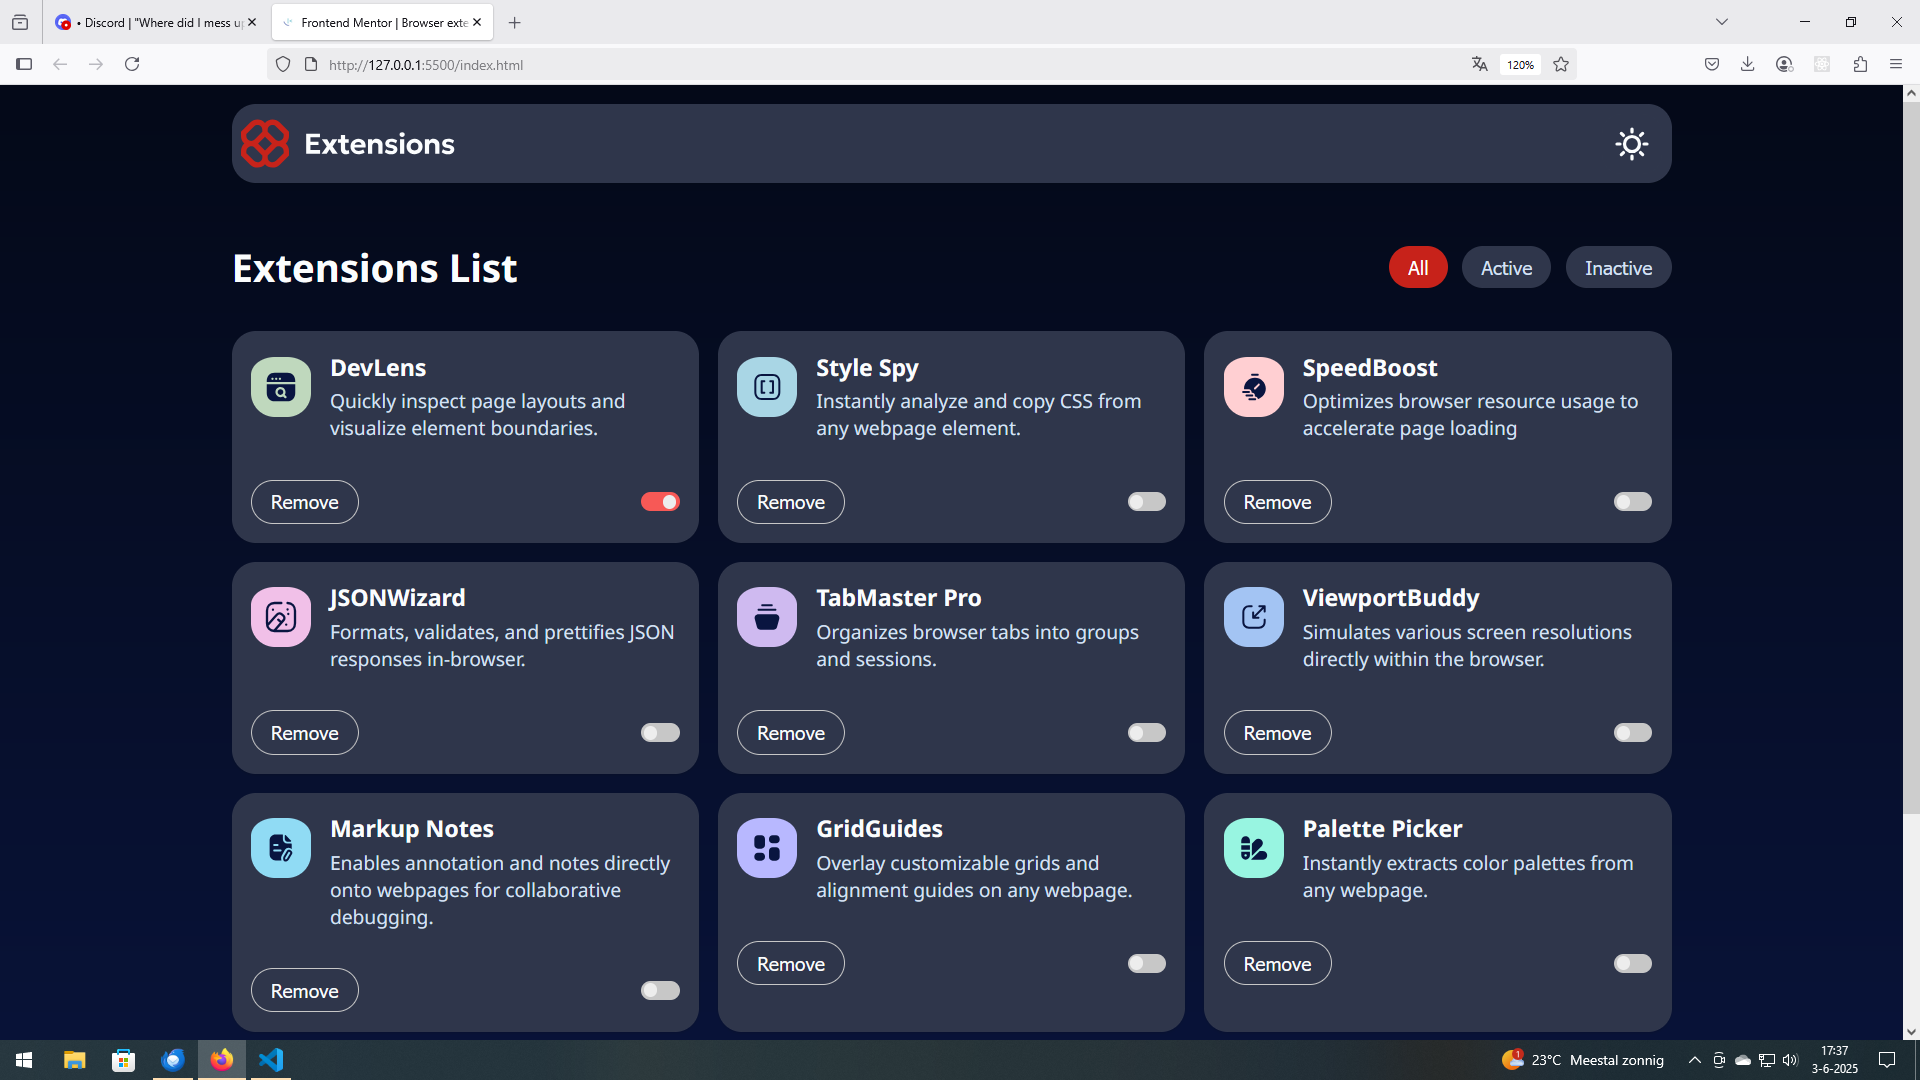This screenshot has width=1920, height=1080.
Task: Click the Style Spy extension icon
Action: click(767, 387)
